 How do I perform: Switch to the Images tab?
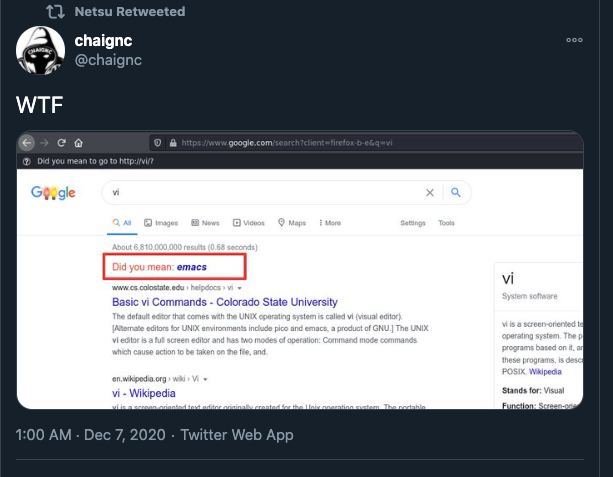tap(161, 223)
